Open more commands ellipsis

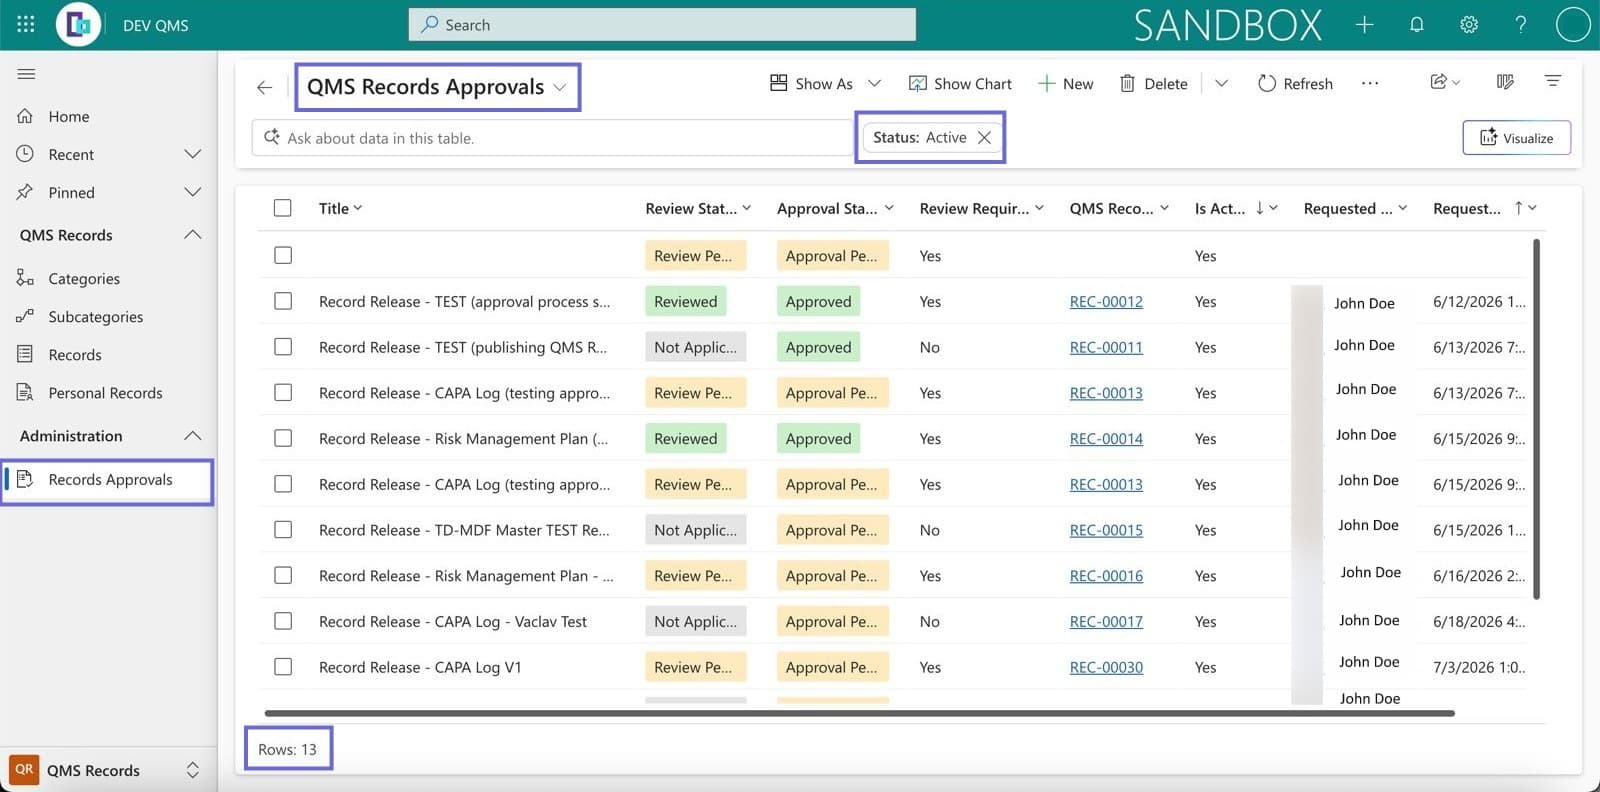pyautogui.click(x=1370, y=83)
